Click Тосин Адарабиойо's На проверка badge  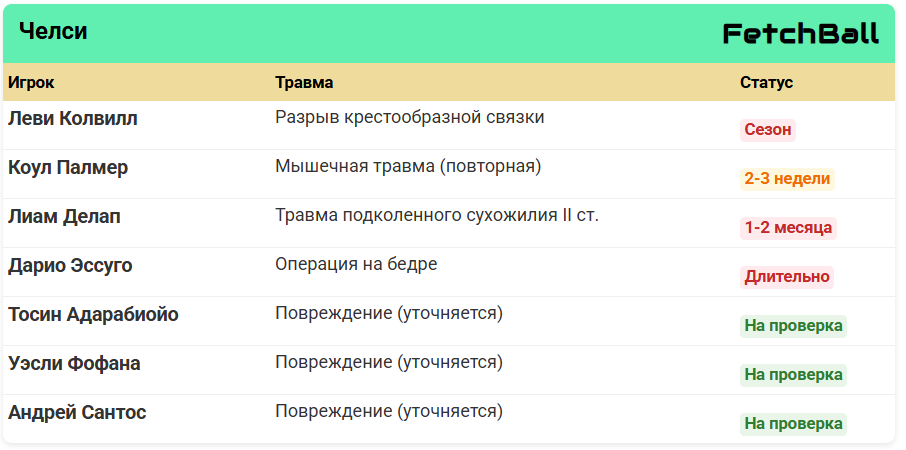pos(793,326)
